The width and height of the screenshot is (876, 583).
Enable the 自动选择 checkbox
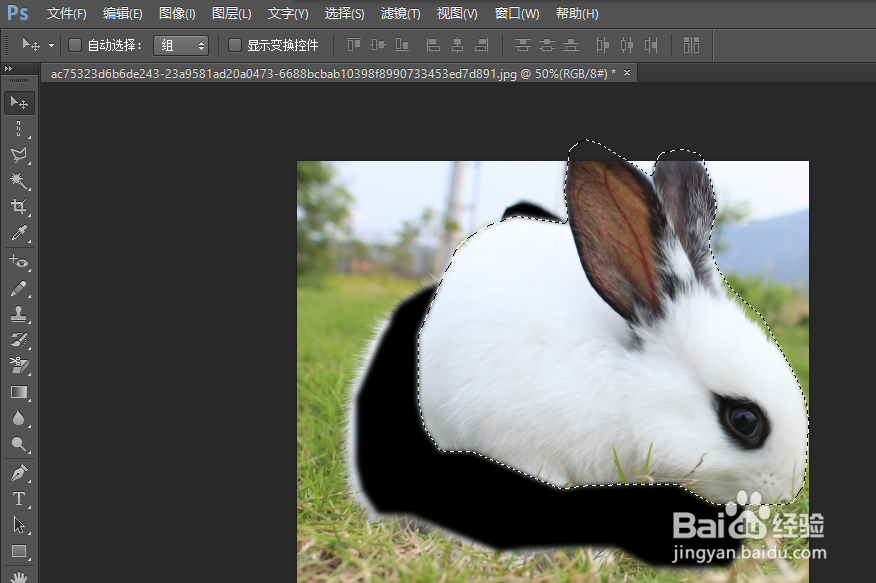(74, 45)
